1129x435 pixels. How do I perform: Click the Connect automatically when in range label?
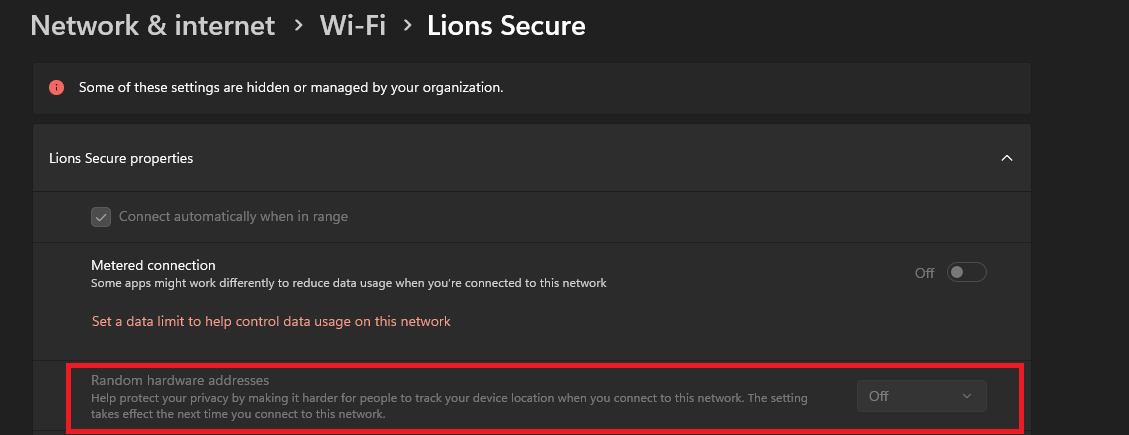click(x=233, y=216)
